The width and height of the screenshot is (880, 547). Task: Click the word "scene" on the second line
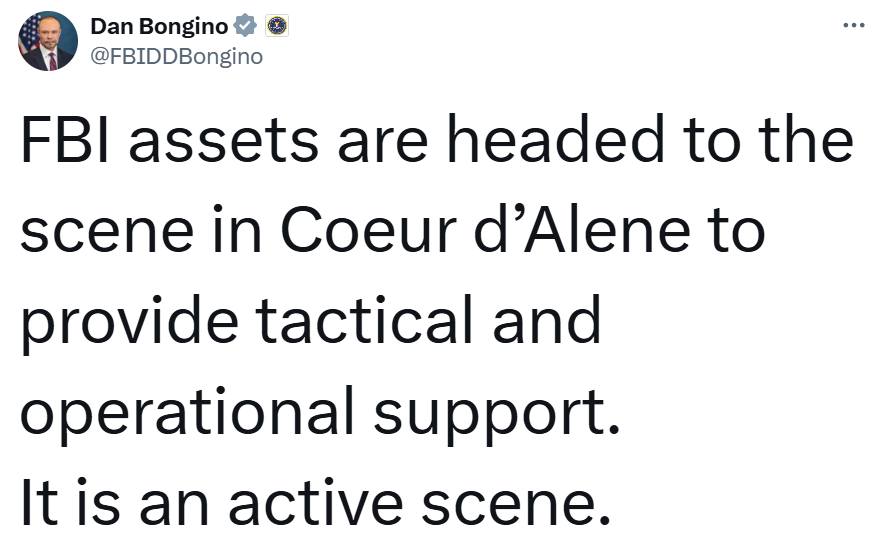pos(107,232)
